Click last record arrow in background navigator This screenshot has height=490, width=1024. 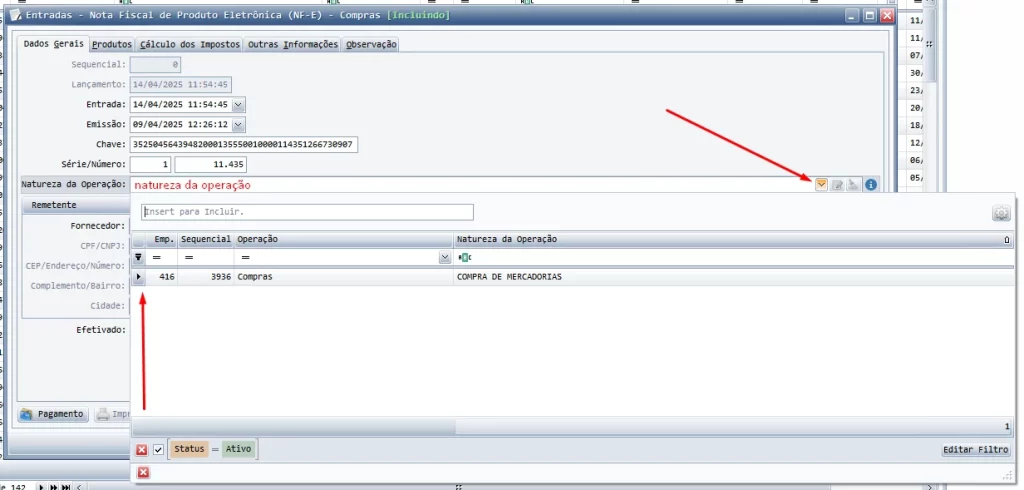(65, 487)
